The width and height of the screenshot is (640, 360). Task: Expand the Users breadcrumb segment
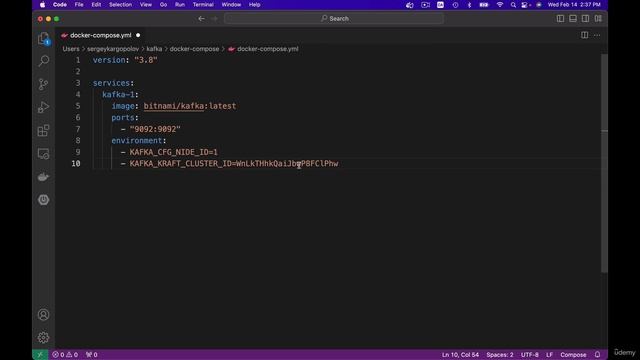[x=71, y=49]
